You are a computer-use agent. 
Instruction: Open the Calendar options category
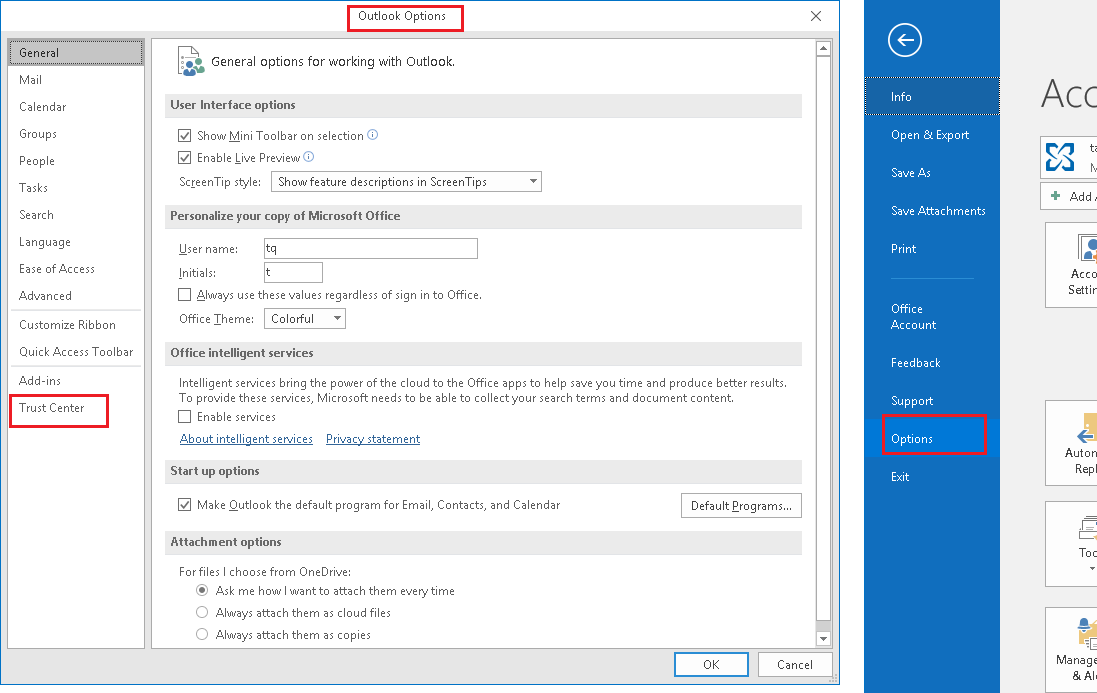76,107
